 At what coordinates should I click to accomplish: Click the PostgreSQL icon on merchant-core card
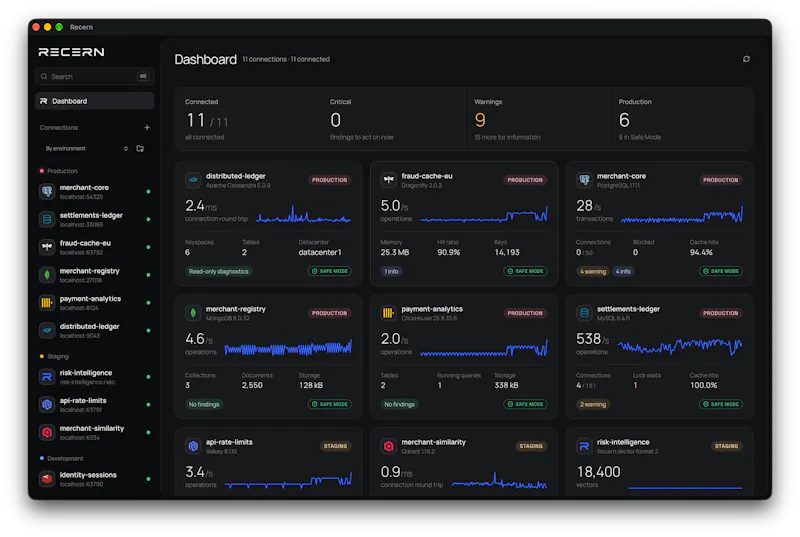coord(584,180)
